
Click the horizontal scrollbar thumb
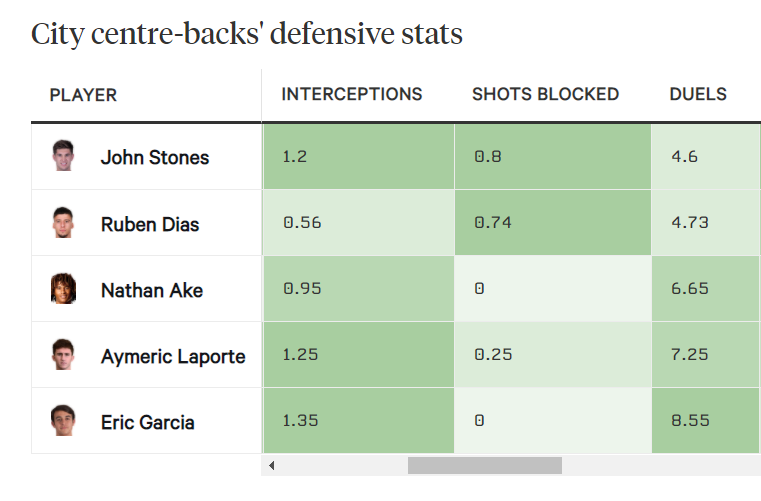pos(484,465)
